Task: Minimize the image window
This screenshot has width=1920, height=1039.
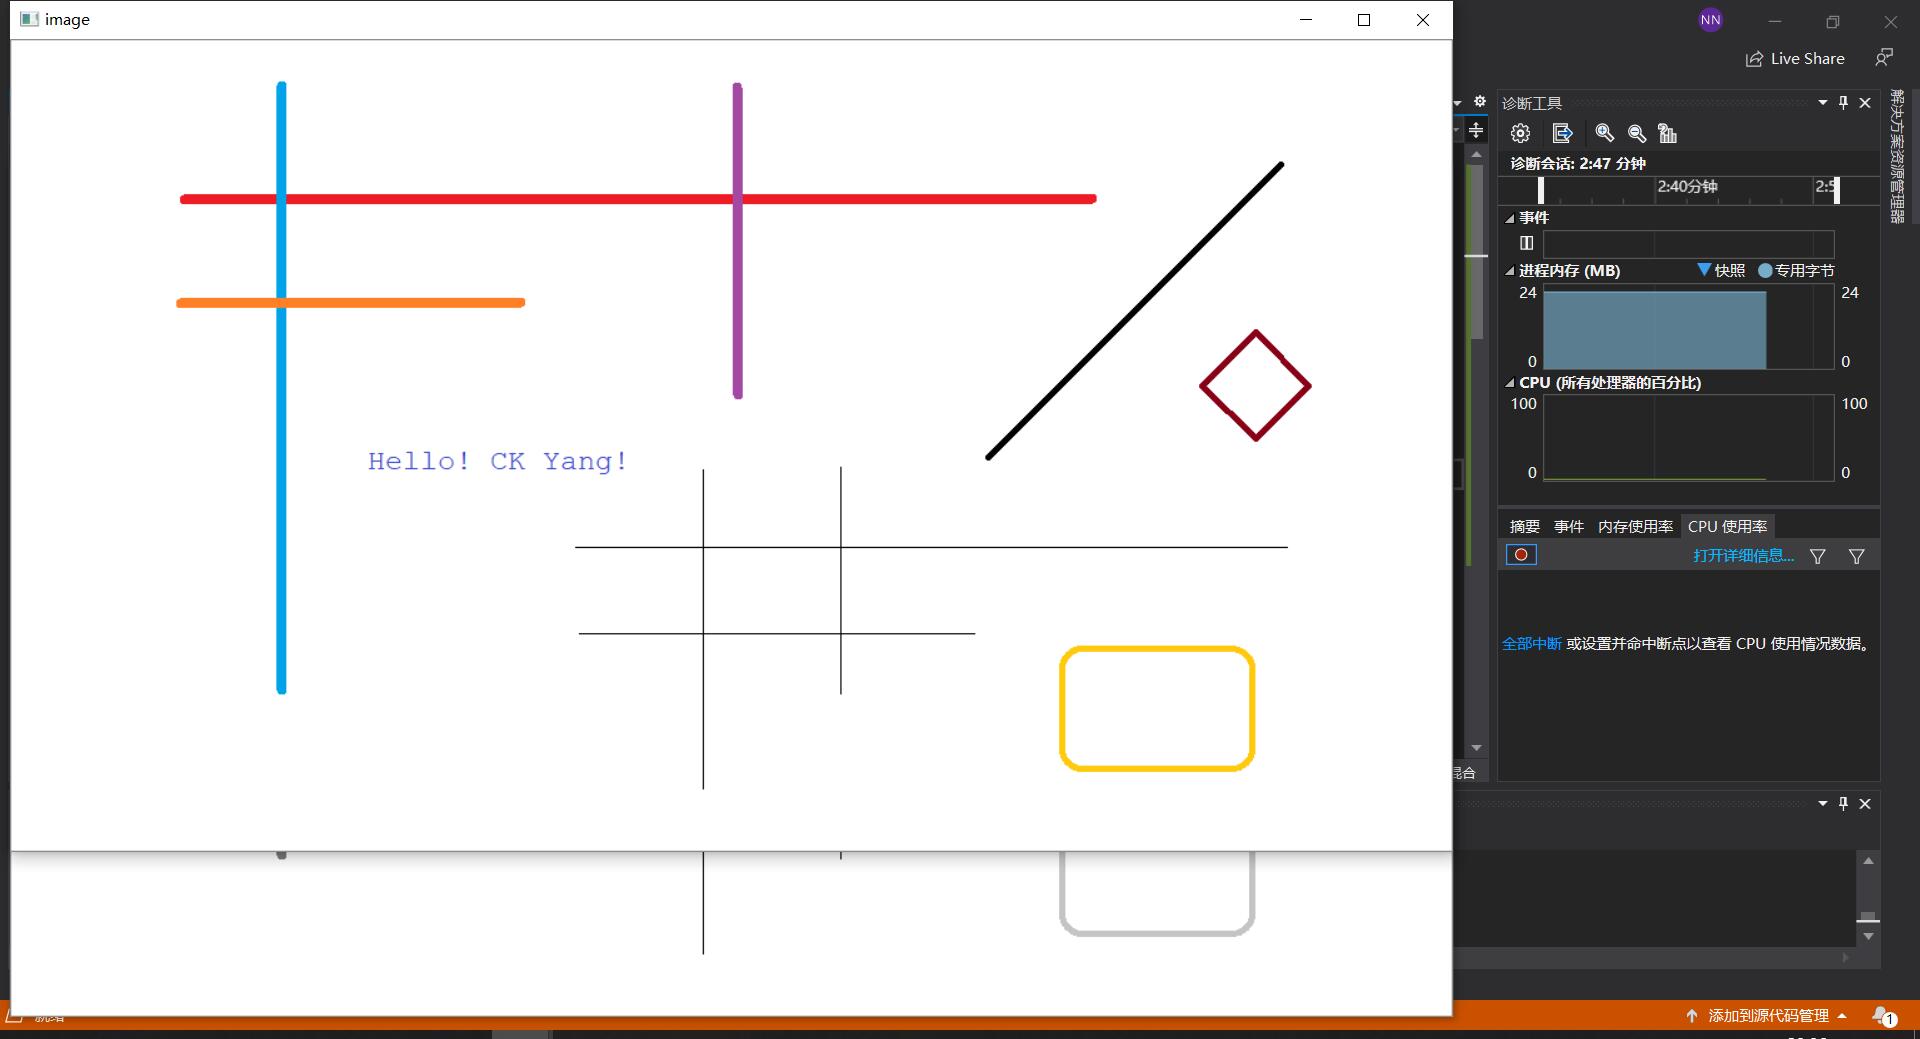Action: (x=1305, y=20)
